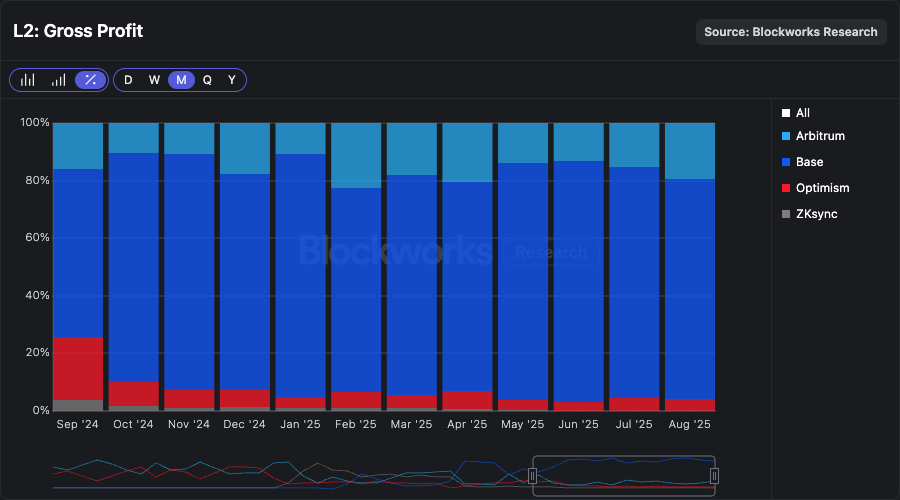
Task: Click left handle of range selector
Action: (533, 475)
